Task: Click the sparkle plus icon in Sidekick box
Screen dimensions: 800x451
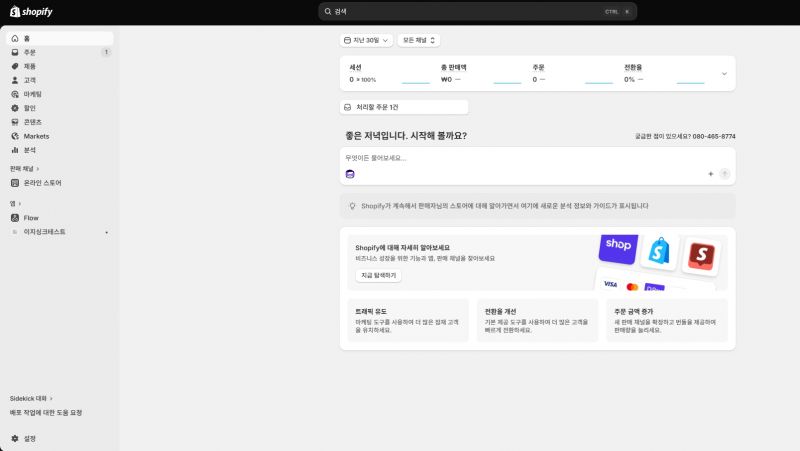Action: [710, 174]
